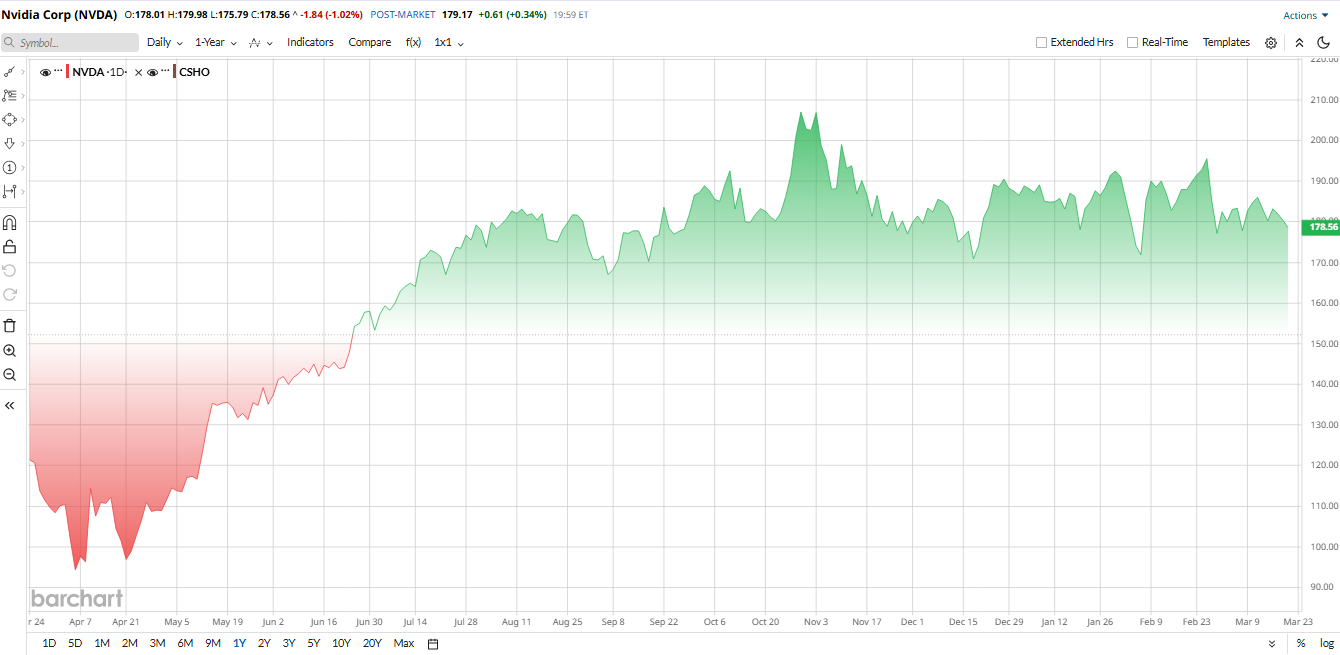Open the 1x1 layout dropdown
This screenshot has width=1340, height=655.
(449, 42)
